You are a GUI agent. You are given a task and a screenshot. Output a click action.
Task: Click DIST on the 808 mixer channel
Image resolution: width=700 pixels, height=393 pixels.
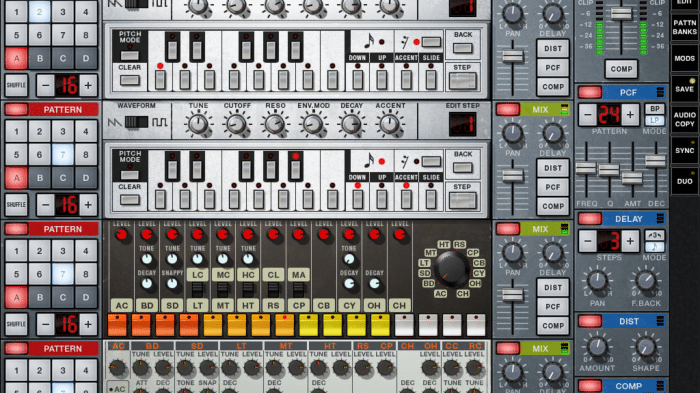tap(553, 288)
